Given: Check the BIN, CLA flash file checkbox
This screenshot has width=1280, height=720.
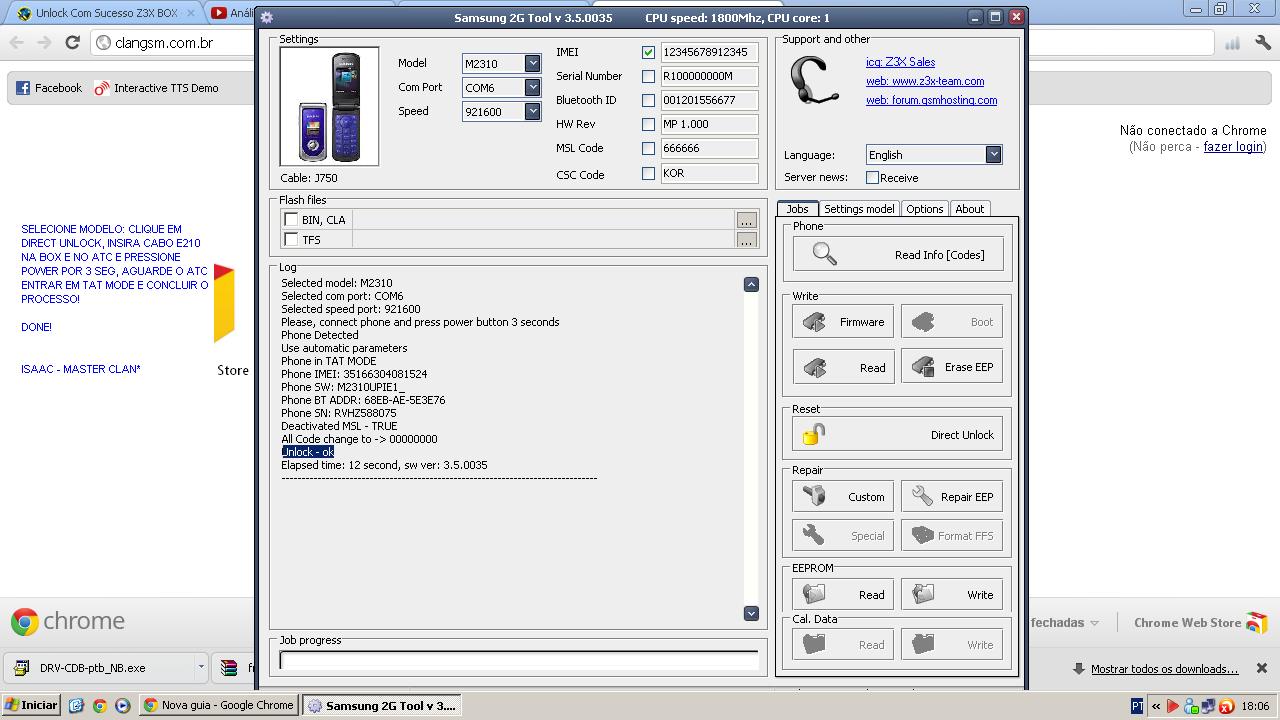Looking at the screenshot, I should click(x=291, y=220).
